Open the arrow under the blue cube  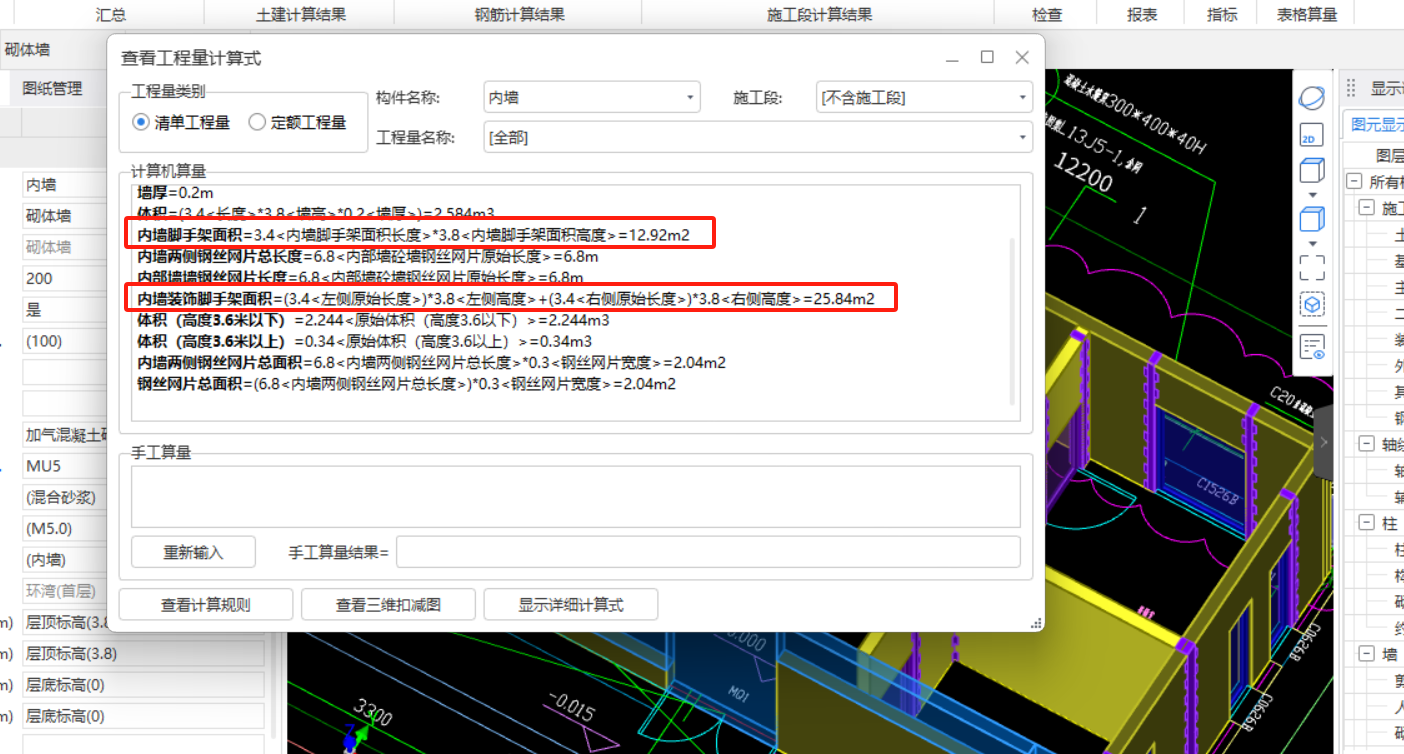[1312, 243]
